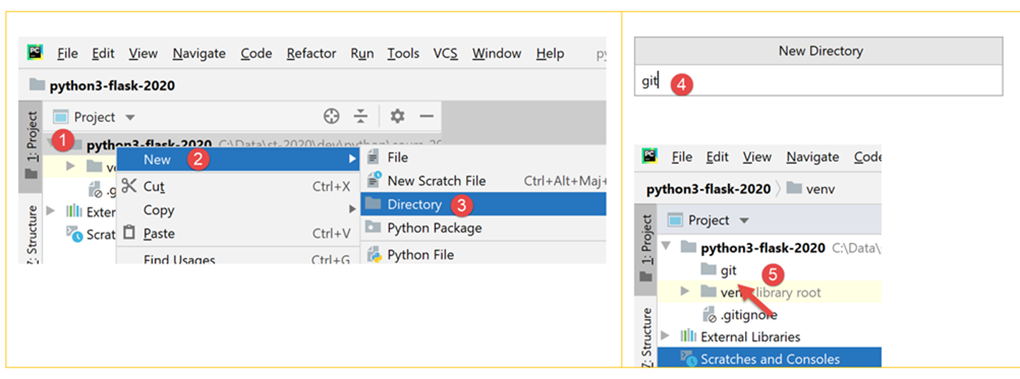This screenshot has width=1020, height=379.
Task: Open View menu in right window
Action: [x=757, y=157]
